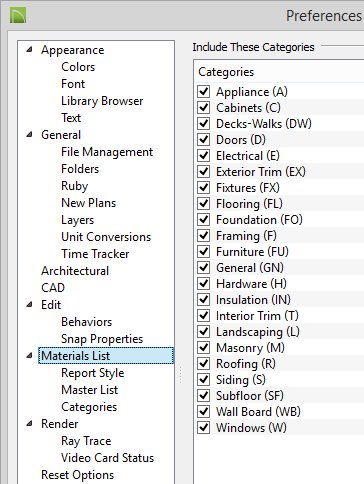Collapse the Appearance tree node arrow
Viewport: 364px width, 484px height.
click(30, 50)
